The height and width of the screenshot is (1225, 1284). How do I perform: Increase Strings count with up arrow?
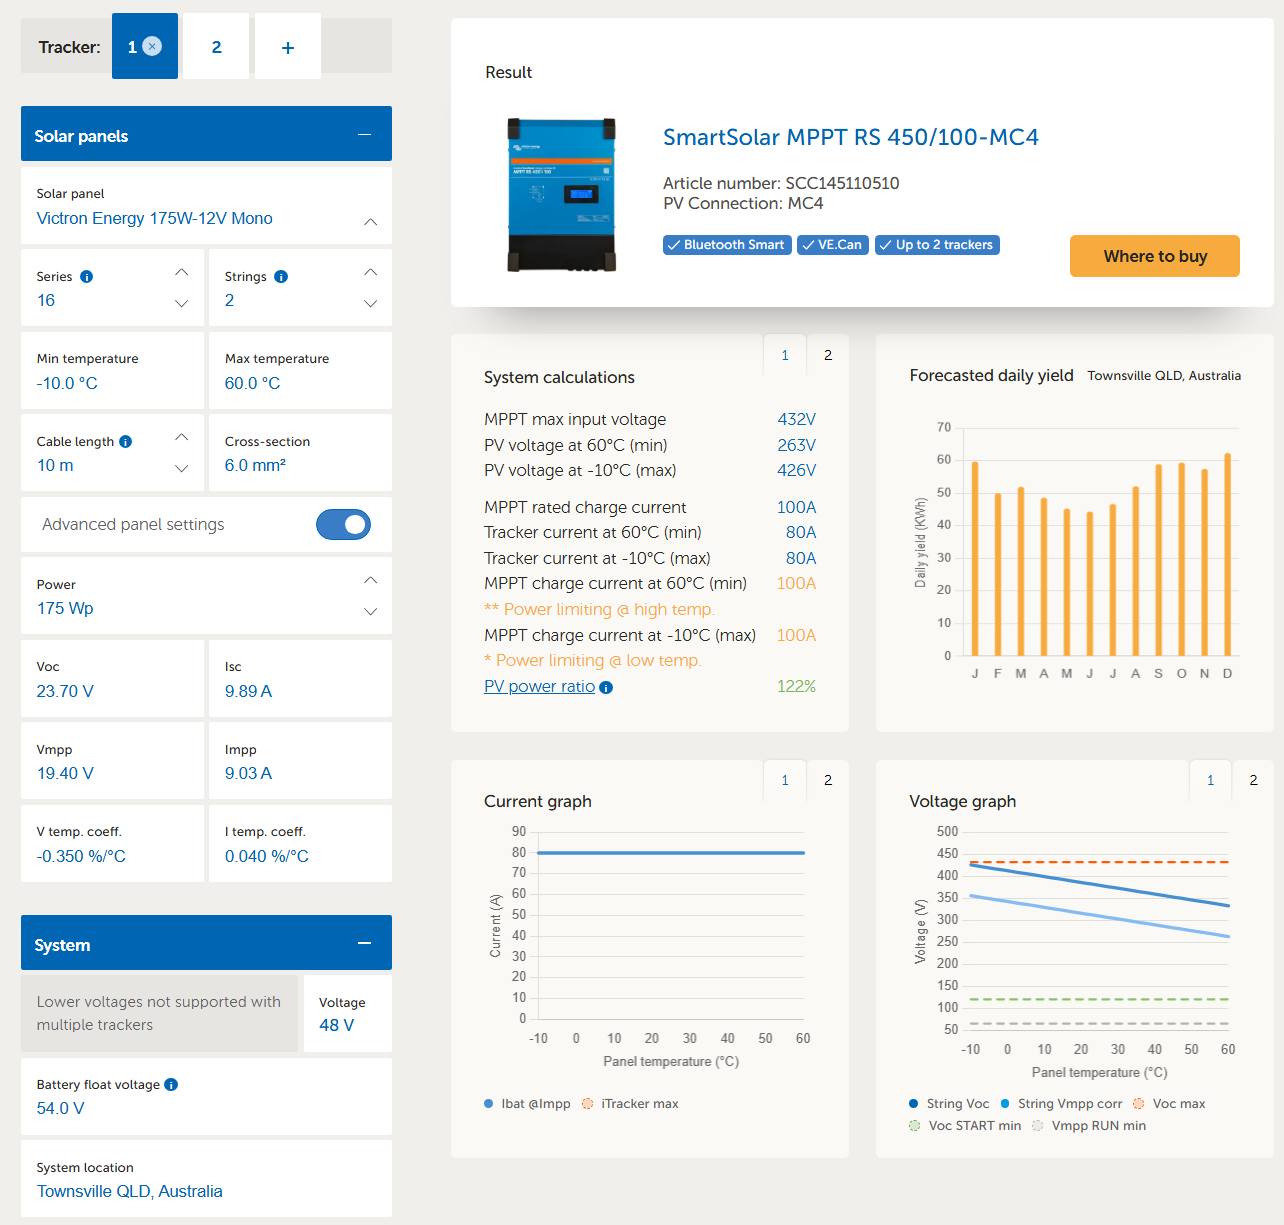pyautogui.click(x=371, y=272)
